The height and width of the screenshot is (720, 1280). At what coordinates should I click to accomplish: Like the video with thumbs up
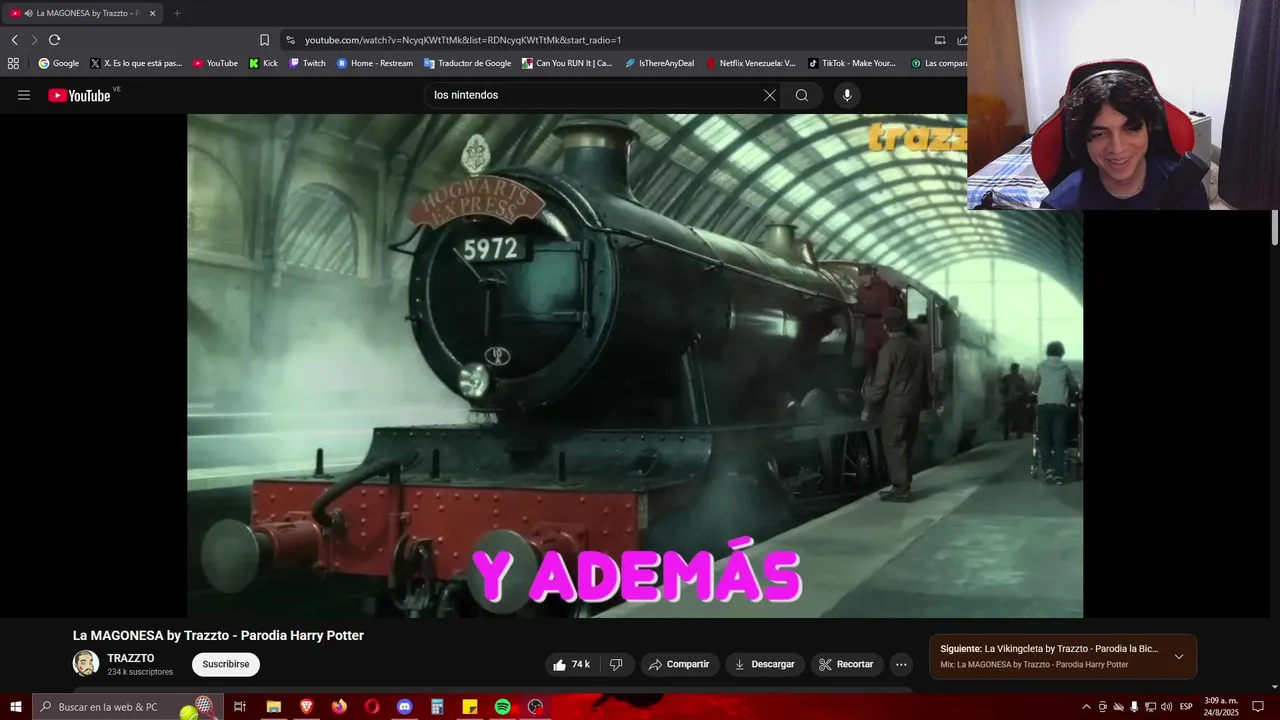coord(571,664)
